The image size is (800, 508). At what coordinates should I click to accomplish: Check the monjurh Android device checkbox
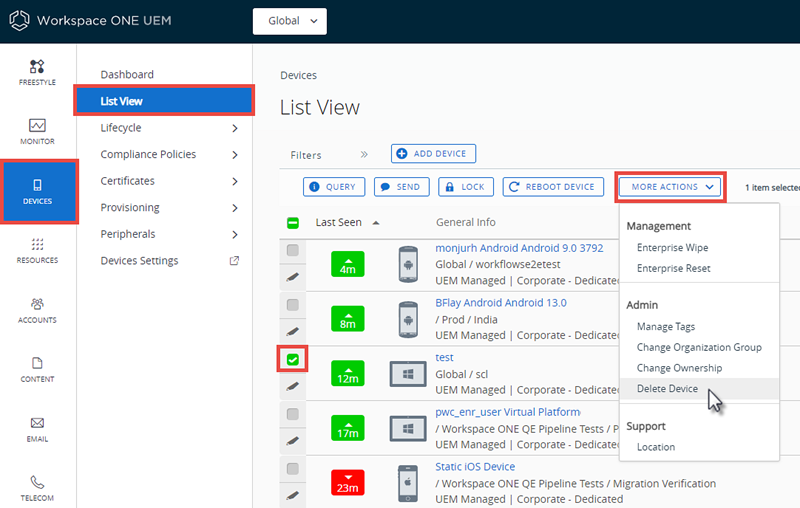pos(293,250)
